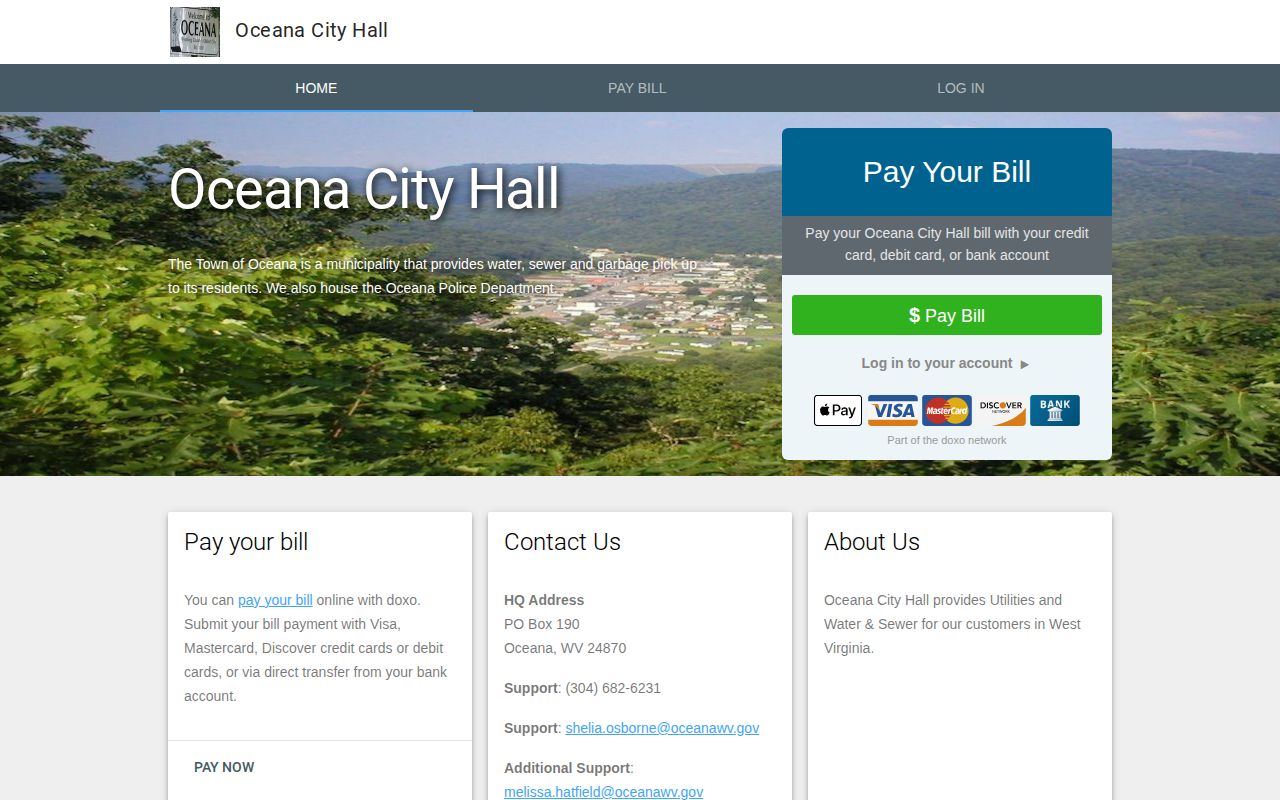
Task: Email shelia.osborne@oceanawv.gov support link
Action: pyautogui.click(x=662, y=728)
